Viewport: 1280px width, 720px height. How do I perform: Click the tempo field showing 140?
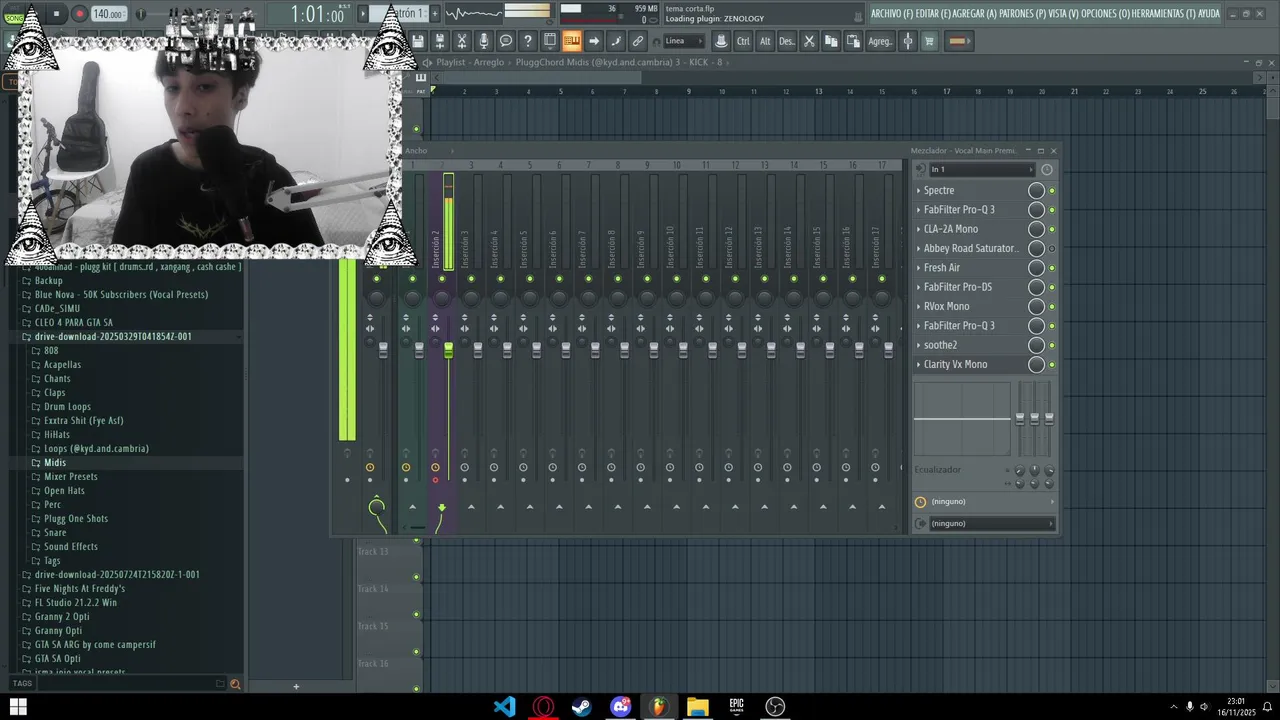(x=108, y=14)
